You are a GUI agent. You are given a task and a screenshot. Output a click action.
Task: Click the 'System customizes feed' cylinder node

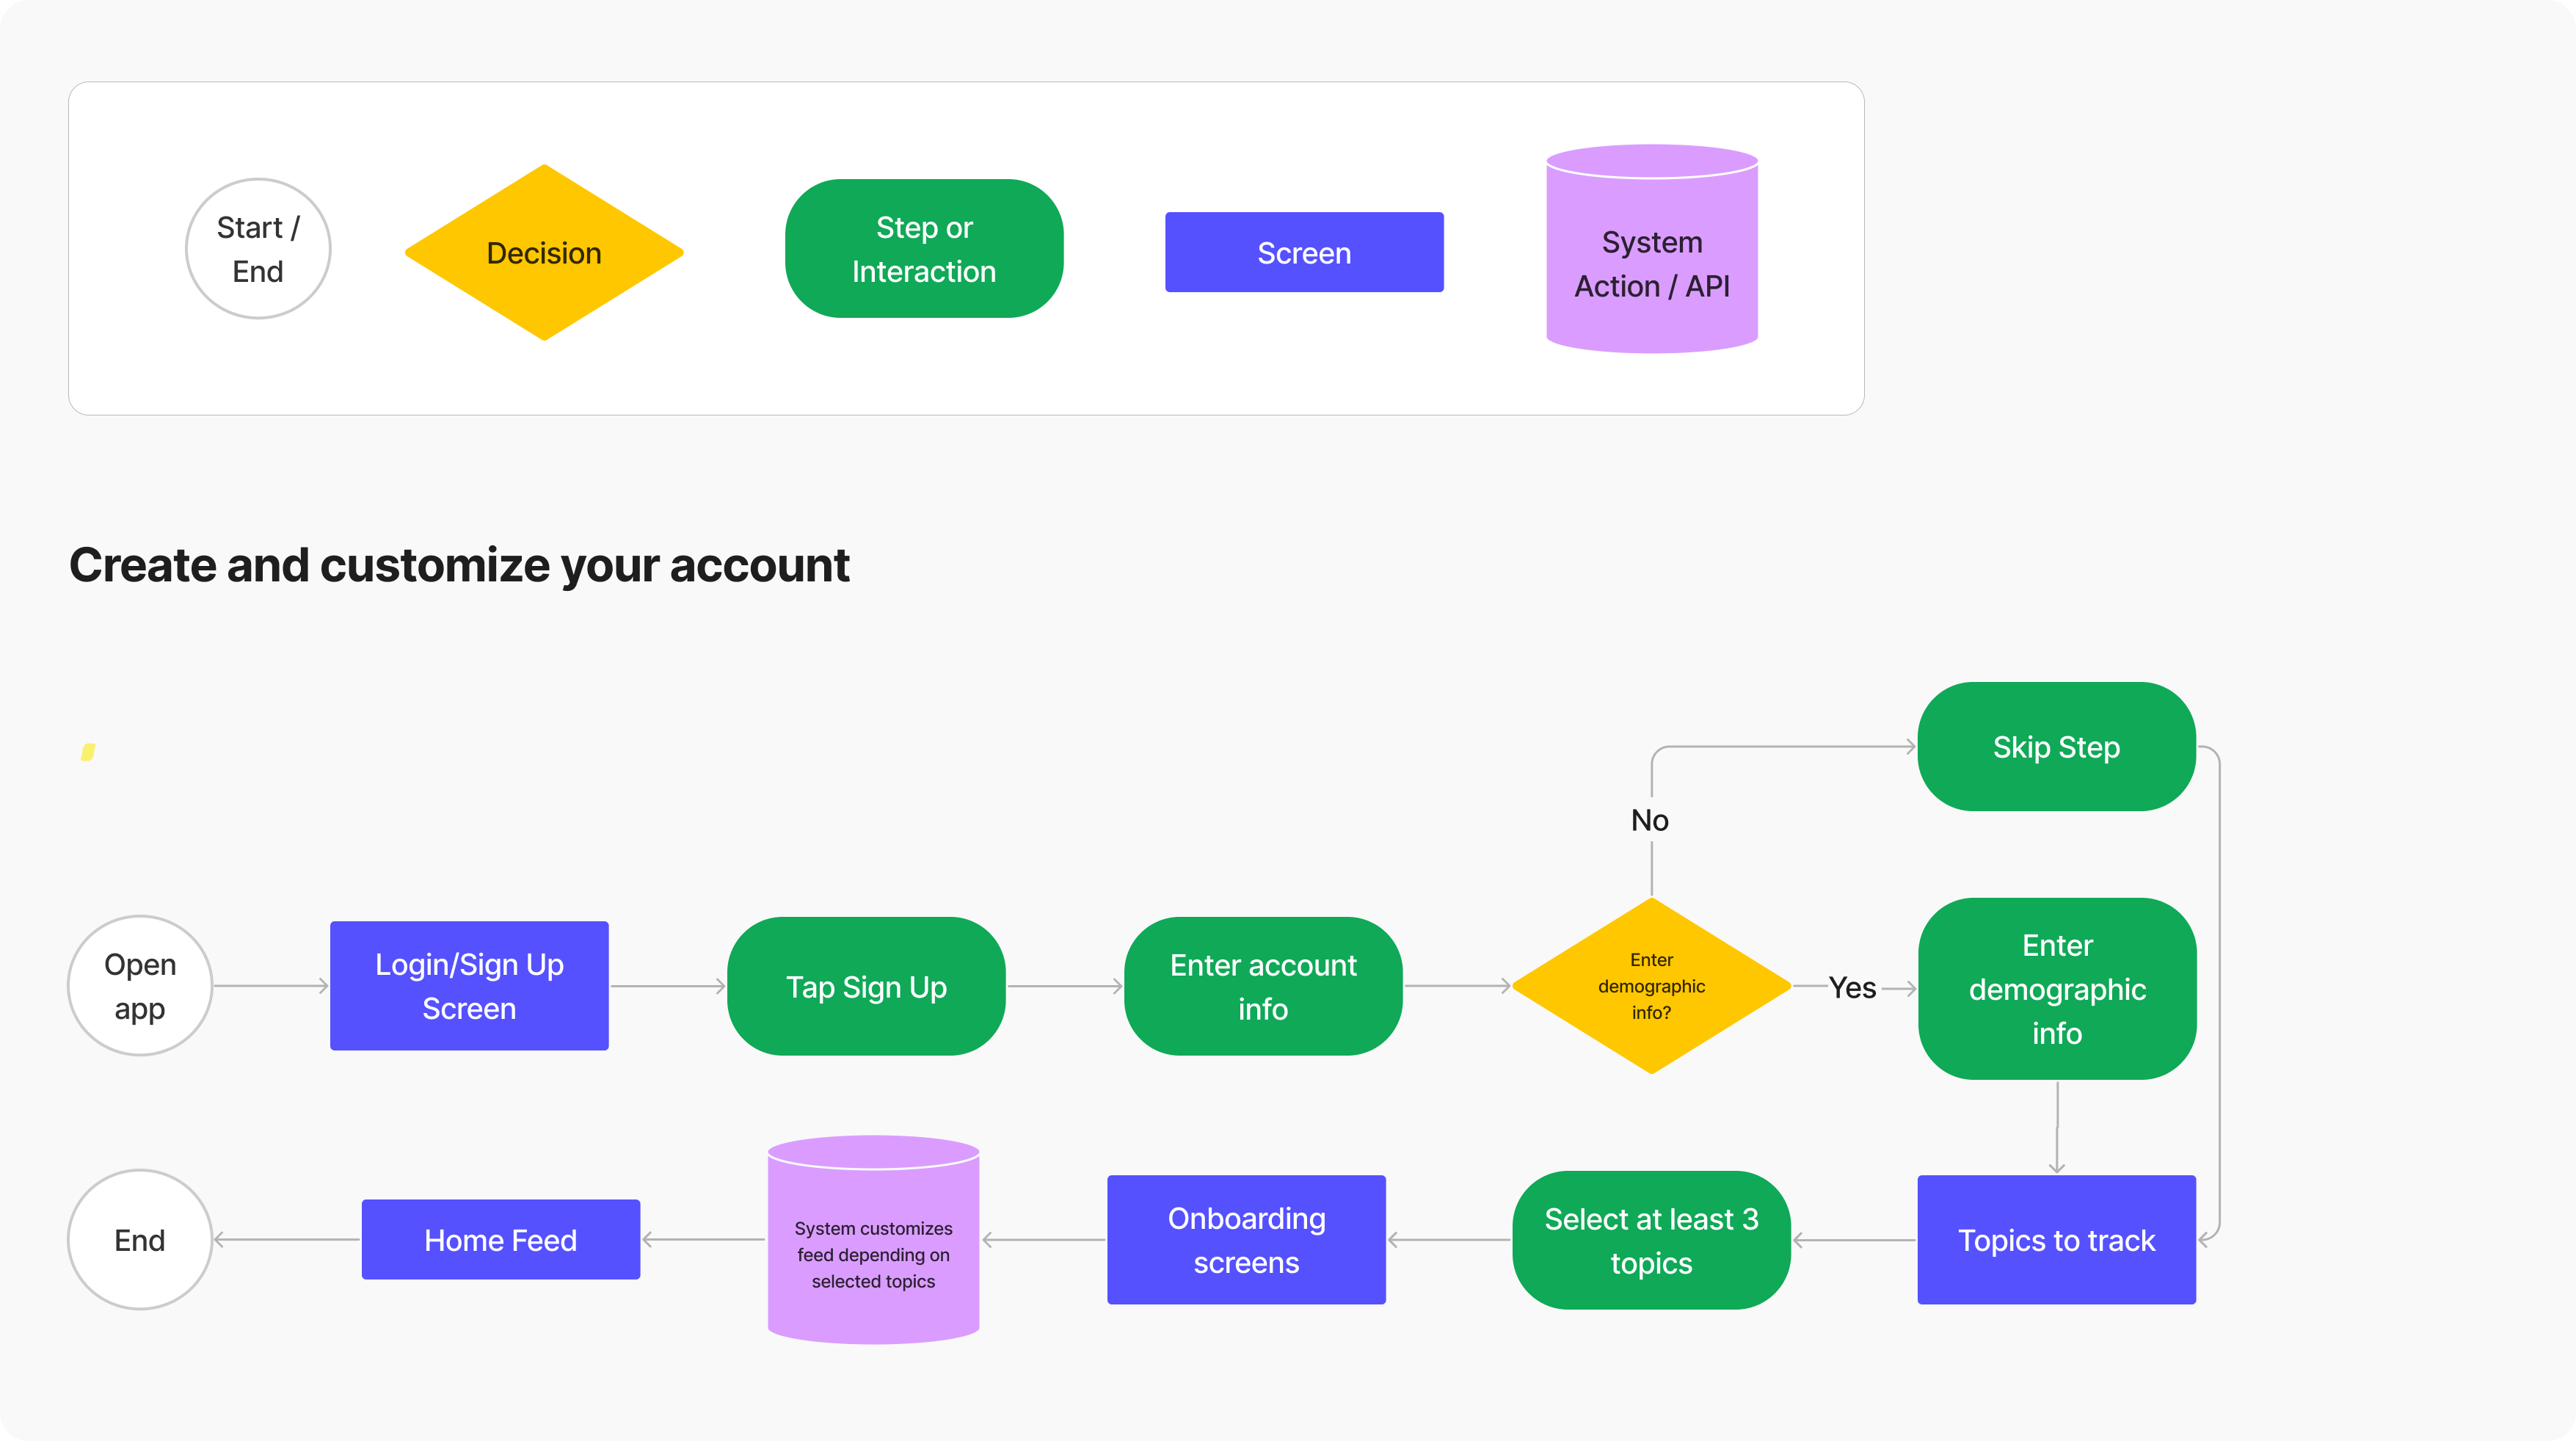pyautogui.click(x=873, y=1240)
